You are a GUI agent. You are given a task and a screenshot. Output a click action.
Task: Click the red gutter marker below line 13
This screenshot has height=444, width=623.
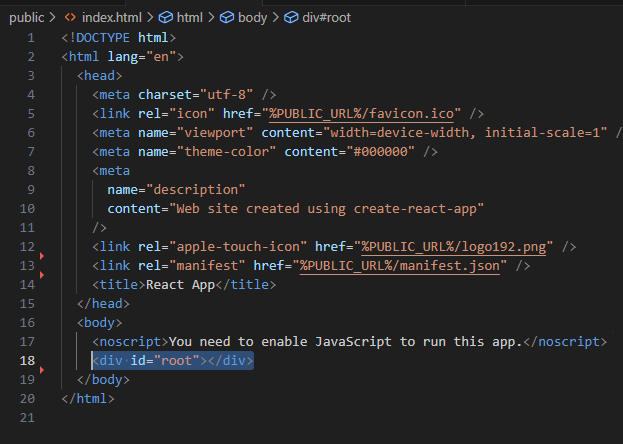click(42, 275)
